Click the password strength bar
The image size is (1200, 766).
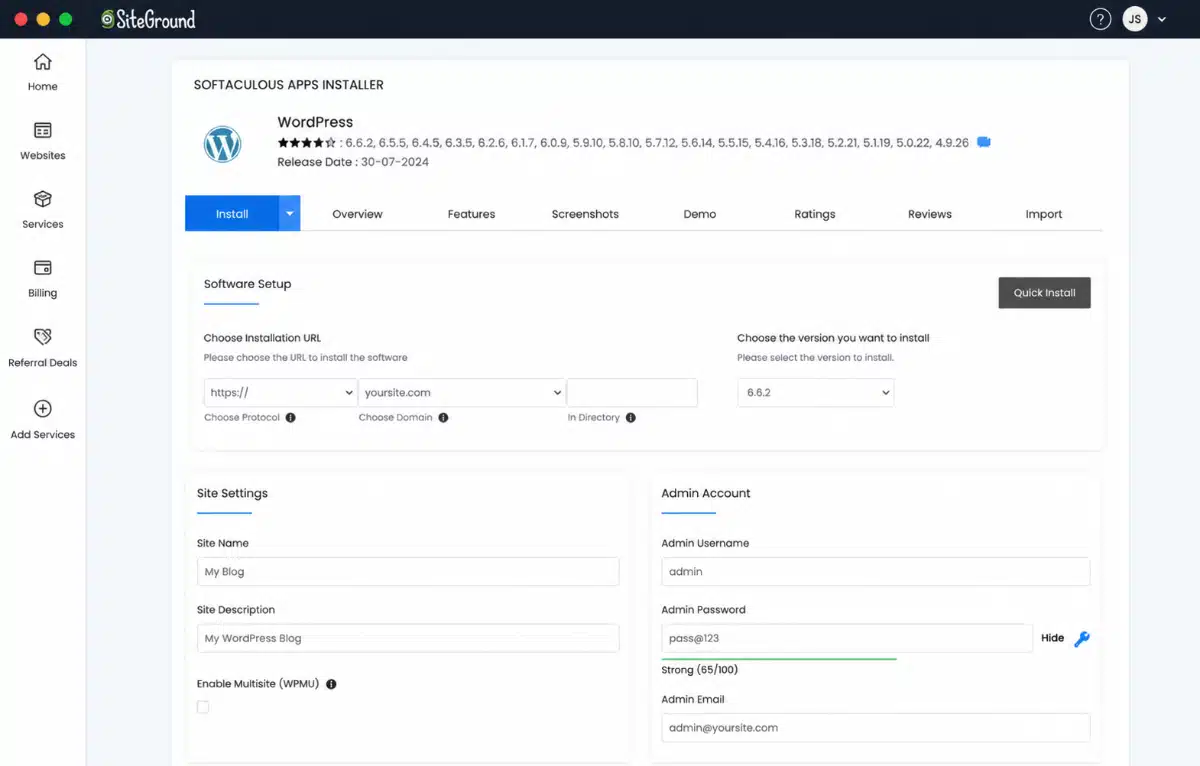(779, 658)
